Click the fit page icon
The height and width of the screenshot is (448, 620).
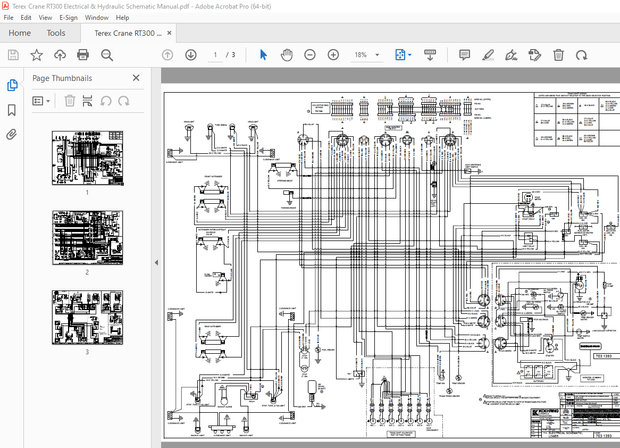coord(400,55)
